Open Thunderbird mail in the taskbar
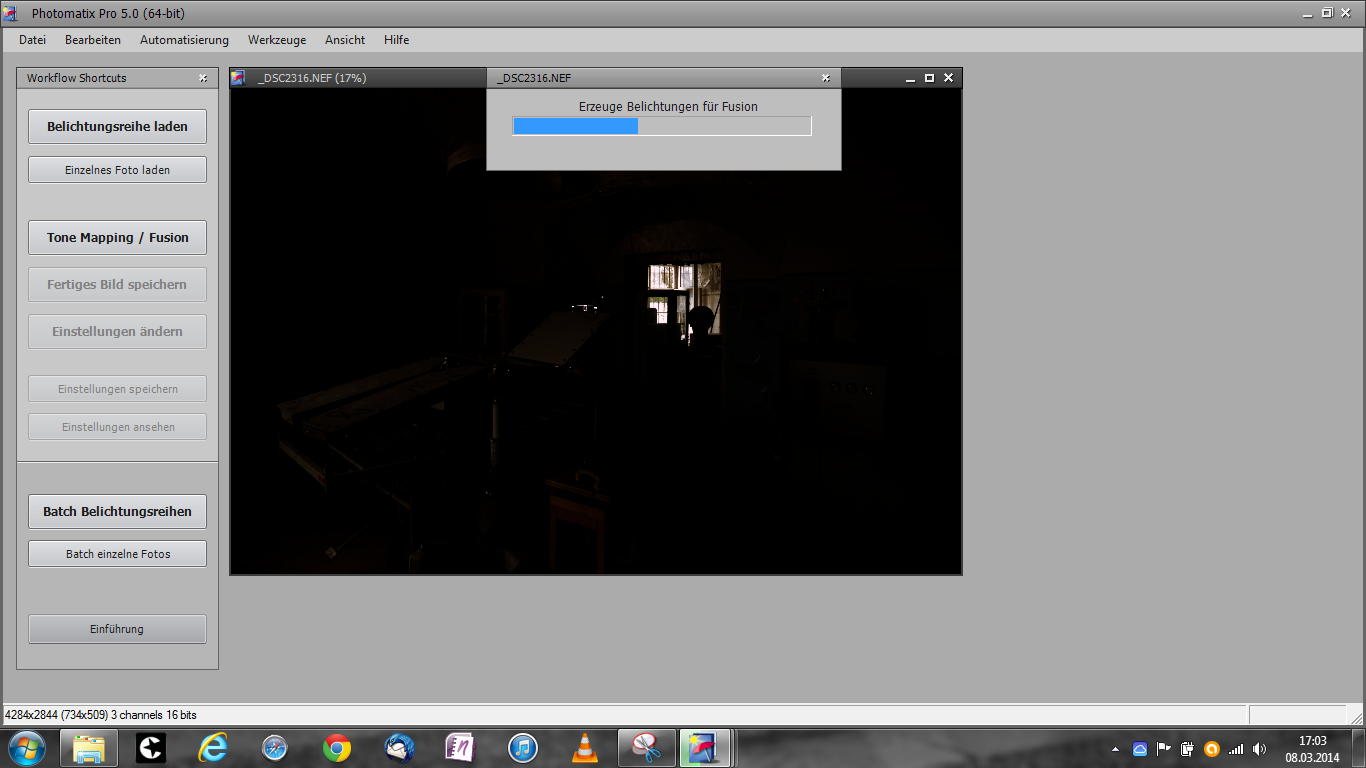 pyautogui.click(x=399, y=747)
